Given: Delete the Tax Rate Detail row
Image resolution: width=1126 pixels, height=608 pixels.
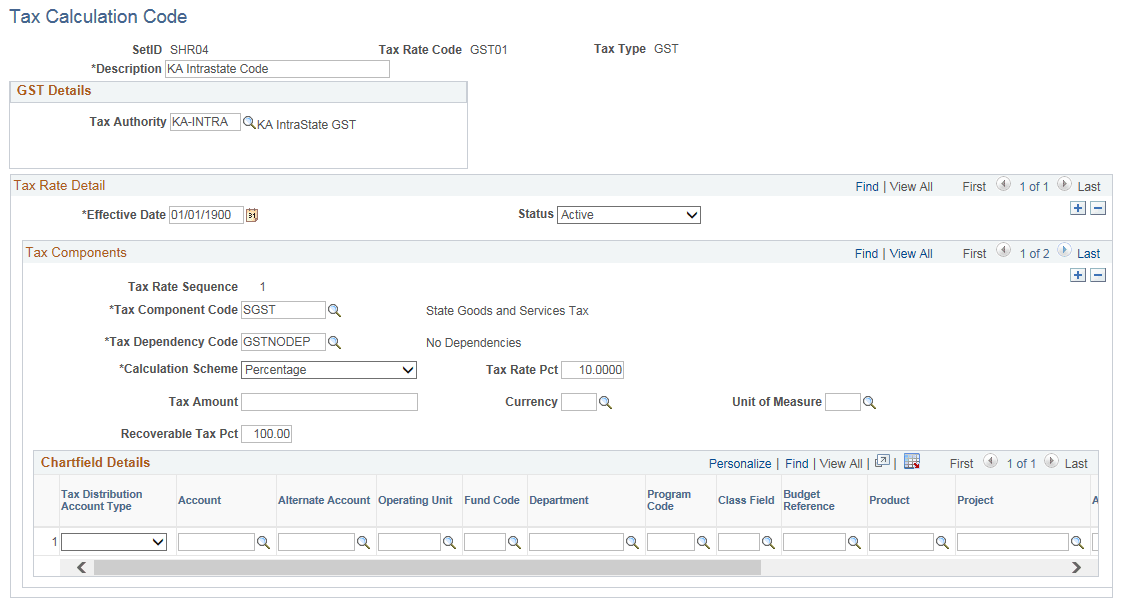Looking at the screenshot, I should click(1097, 207).
